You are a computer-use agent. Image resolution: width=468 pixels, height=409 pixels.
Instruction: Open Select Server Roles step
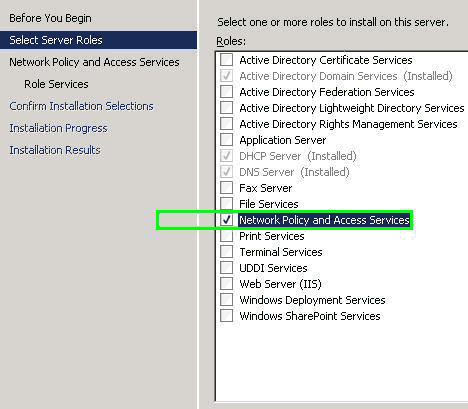pyautogui.click(x=98, y=40)
